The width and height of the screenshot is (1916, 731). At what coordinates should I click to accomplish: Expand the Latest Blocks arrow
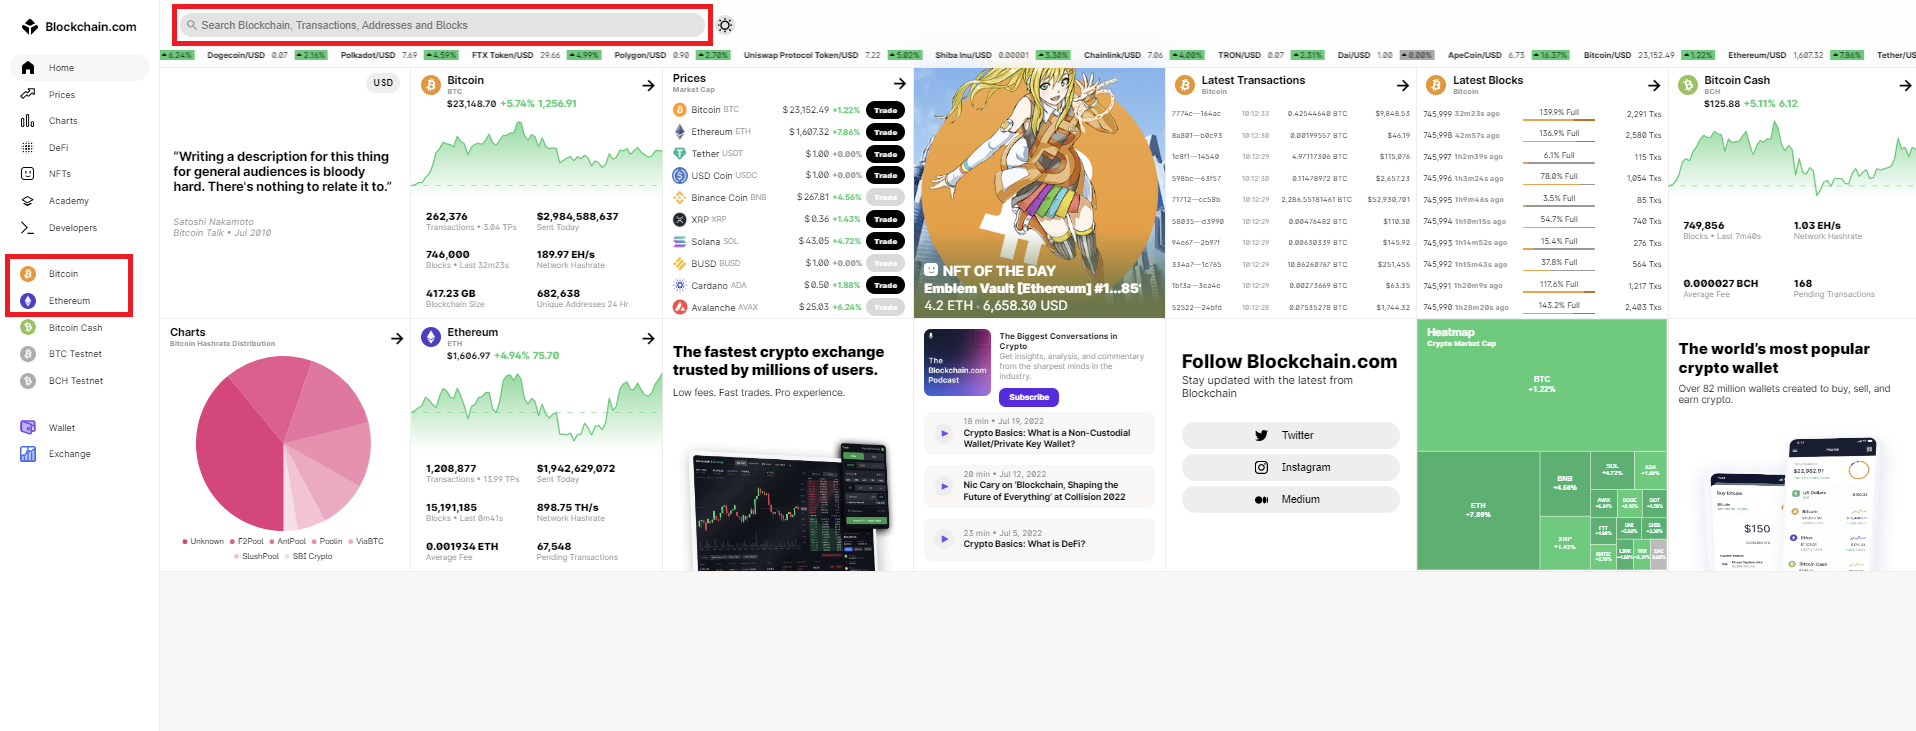coord(1654,86)
